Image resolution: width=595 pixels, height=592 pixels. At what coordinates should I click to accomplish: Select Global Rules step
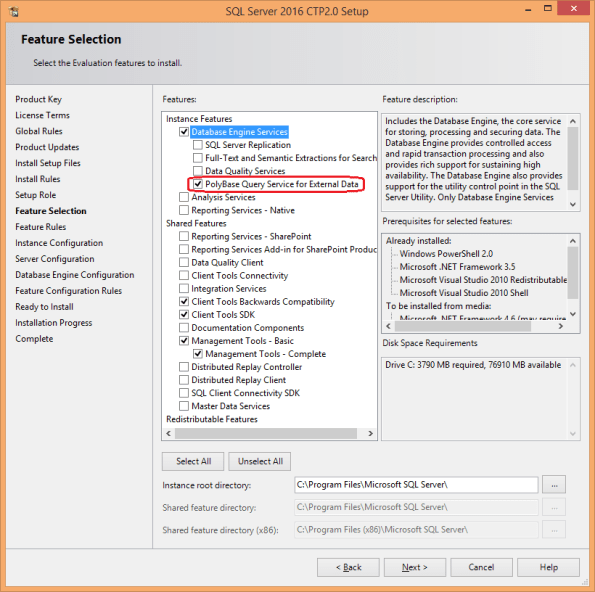point(39,131)
